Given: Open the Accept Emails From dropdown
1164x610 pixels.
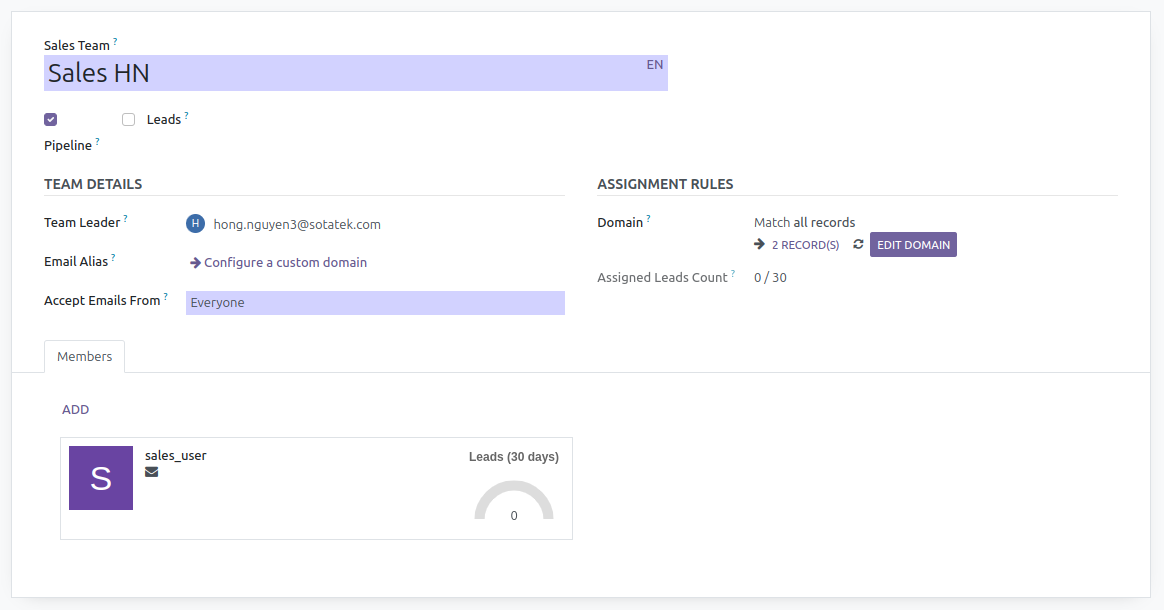Looking at the screenshot, I should point(375,302).
